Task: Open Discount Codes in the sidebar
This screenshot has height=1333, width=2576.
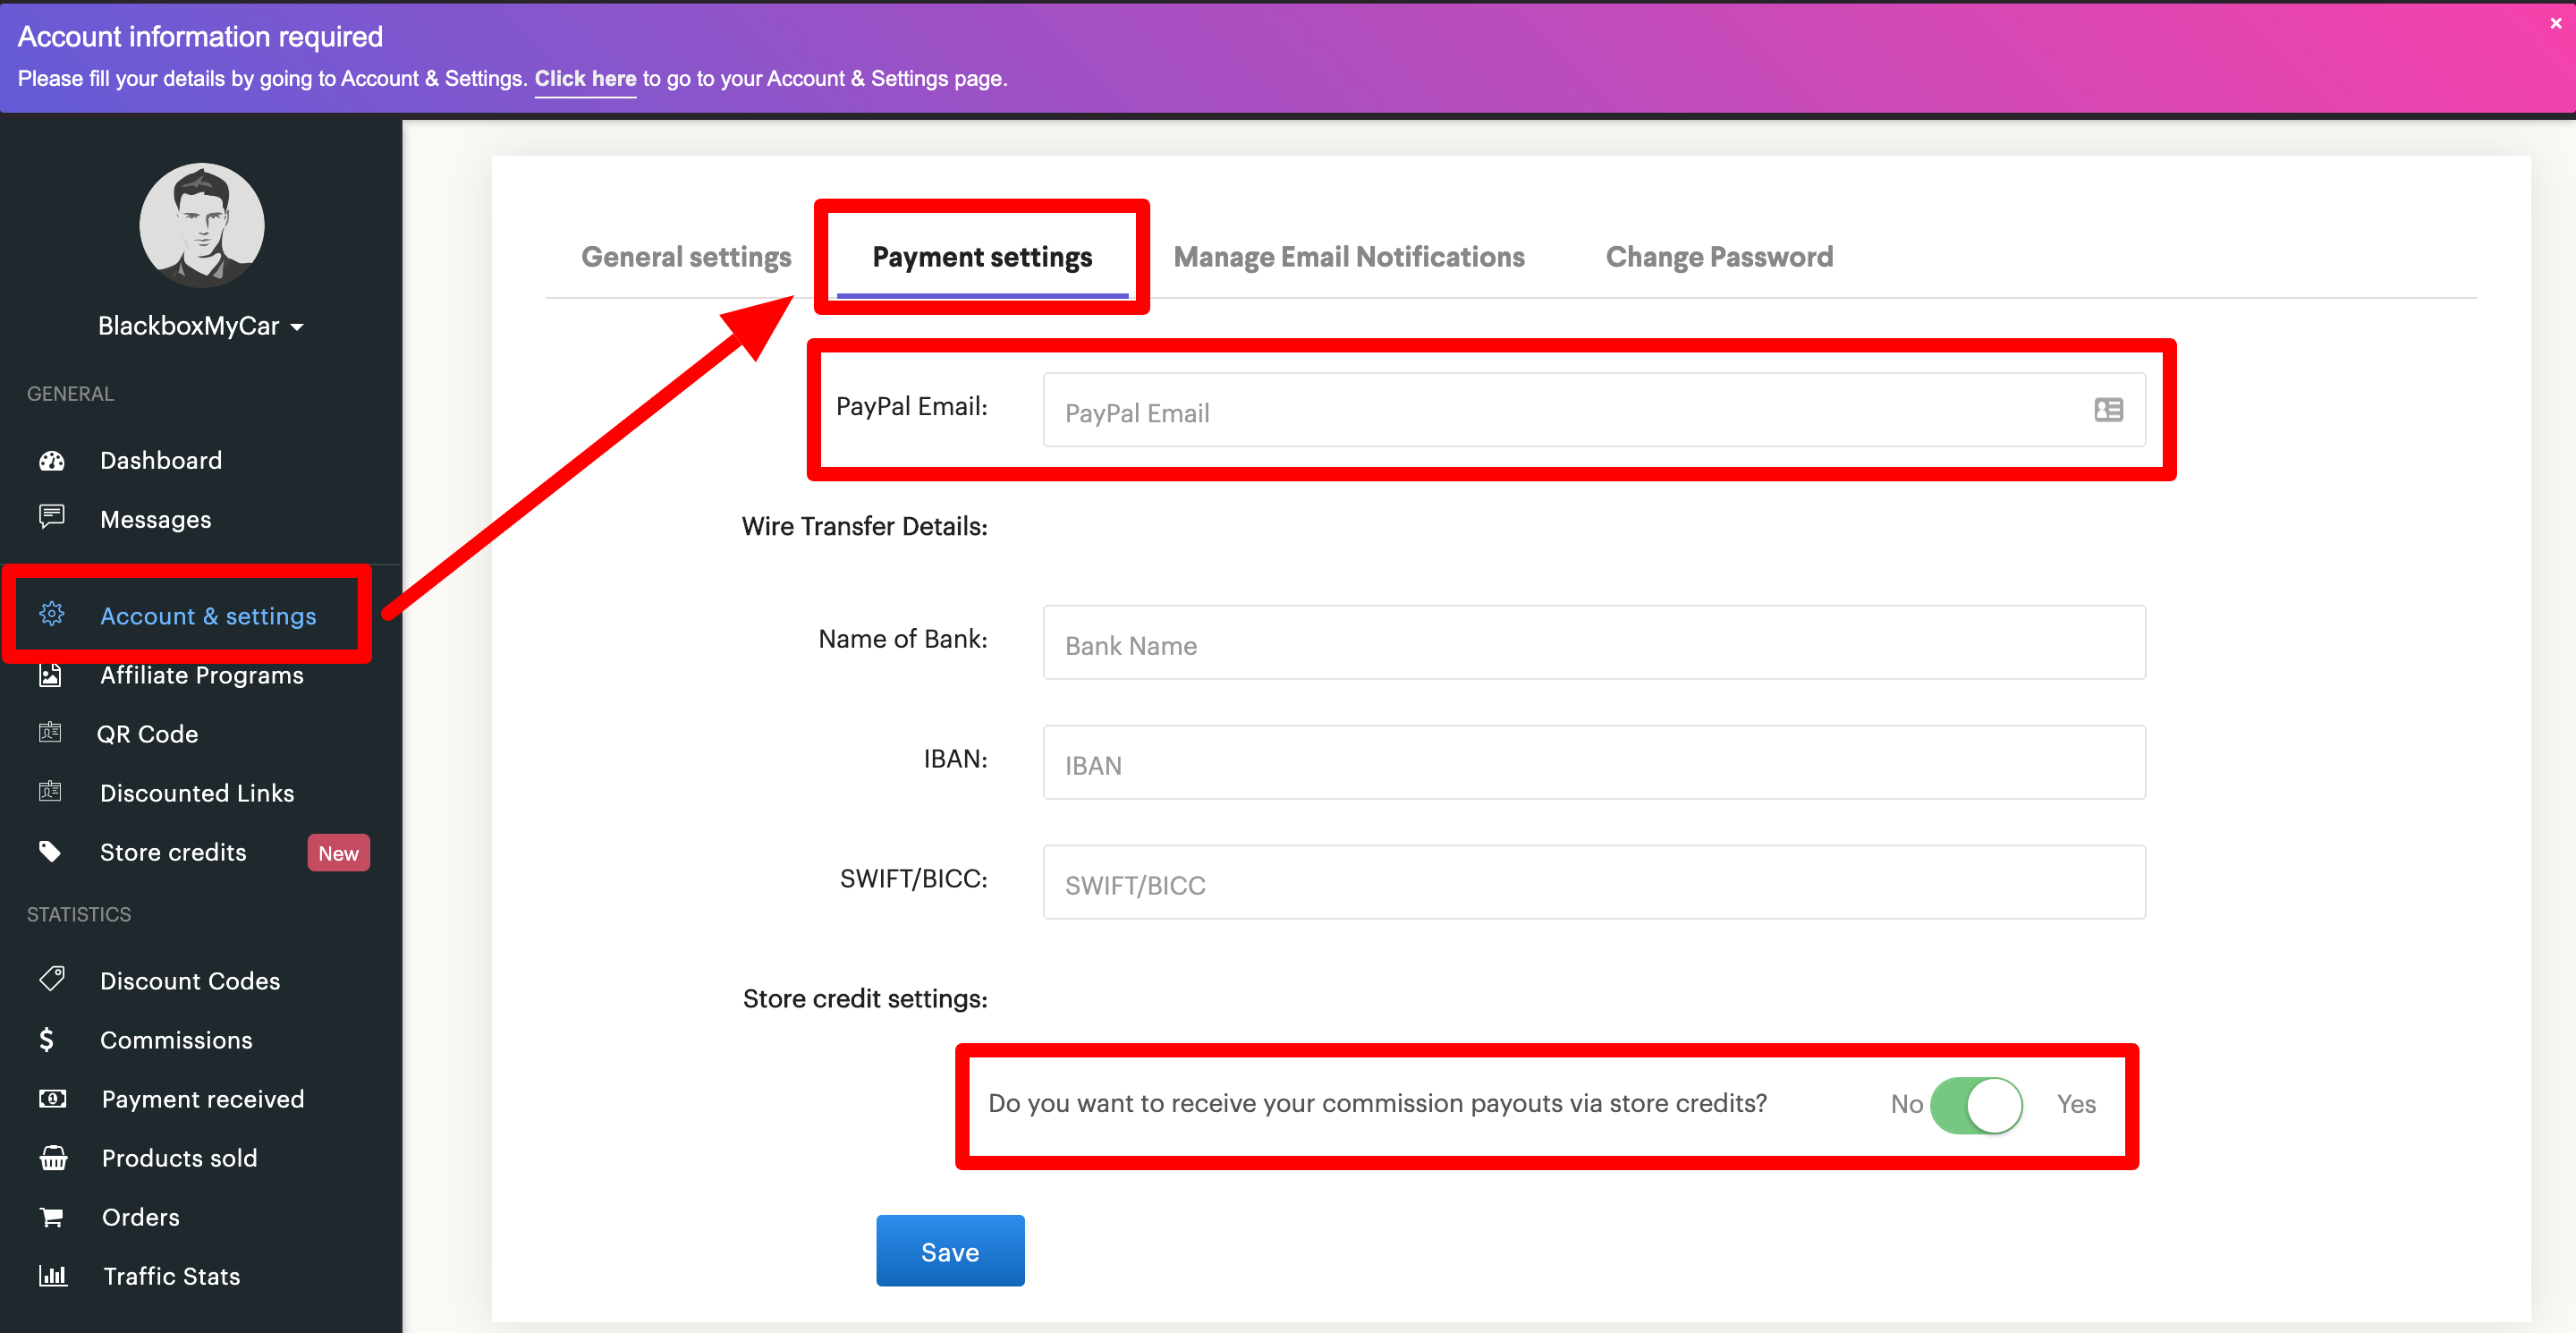Action: click(190, 981)
